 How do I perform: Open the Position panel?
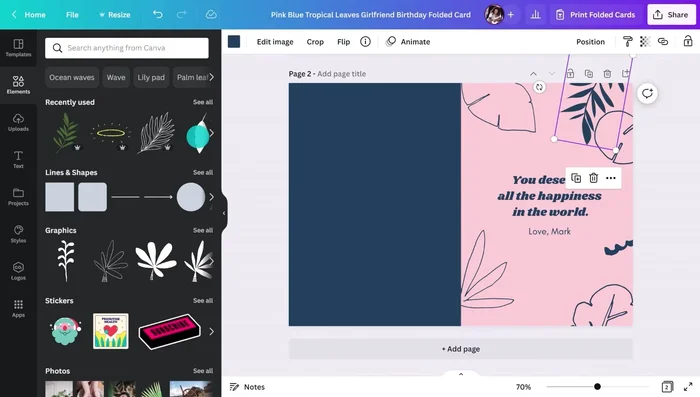pyautogui.click(x=590, y=42)
